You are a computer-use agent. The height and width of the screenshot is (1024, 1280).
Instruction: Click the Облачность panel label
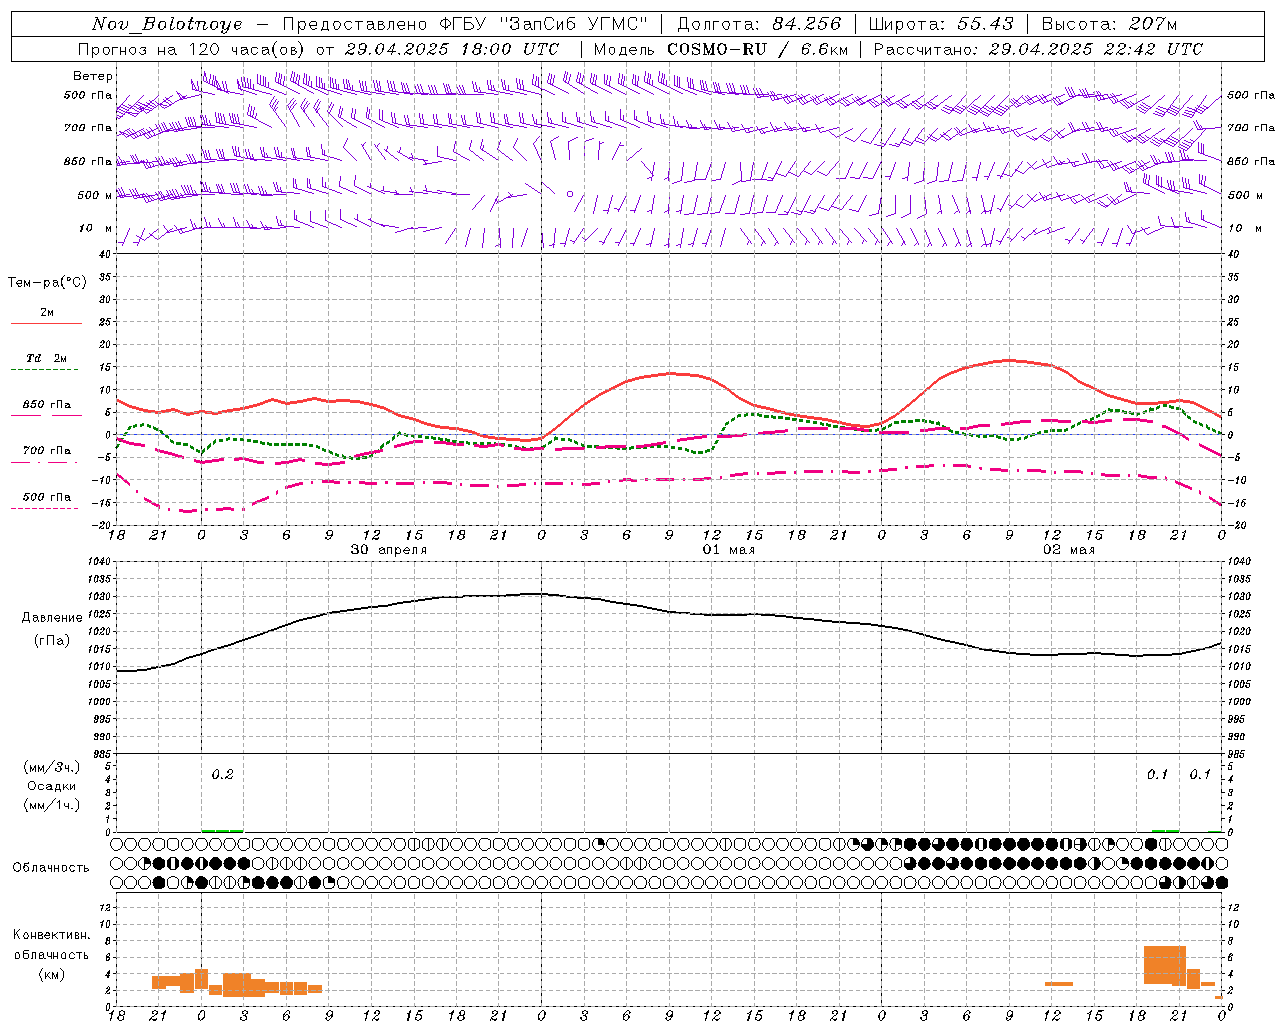(x=51, y=868)
